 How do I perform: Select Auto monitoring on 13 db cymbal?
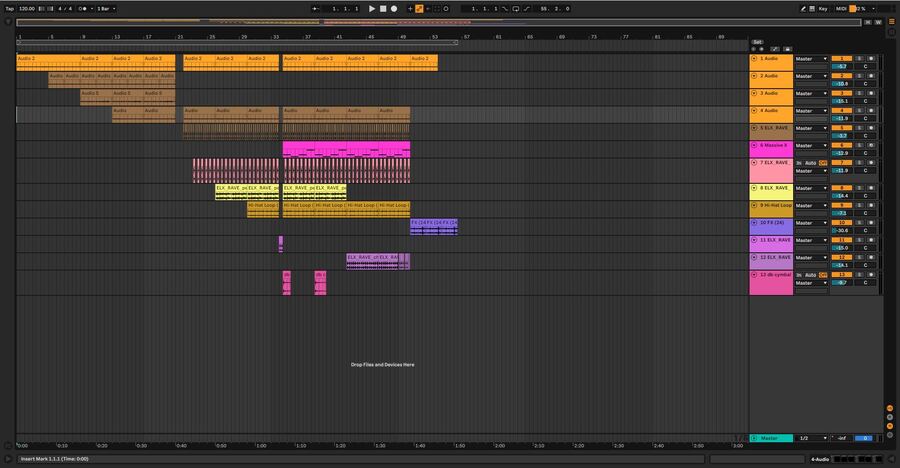click(x=810, y=275)
